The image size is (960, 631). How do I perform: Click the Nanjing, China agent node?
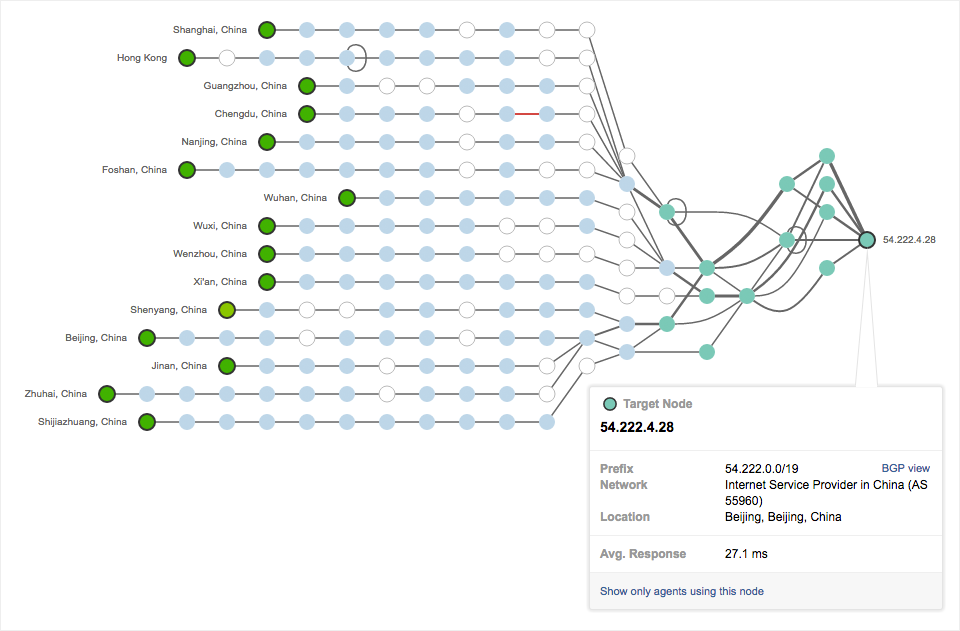pos(267,142)
